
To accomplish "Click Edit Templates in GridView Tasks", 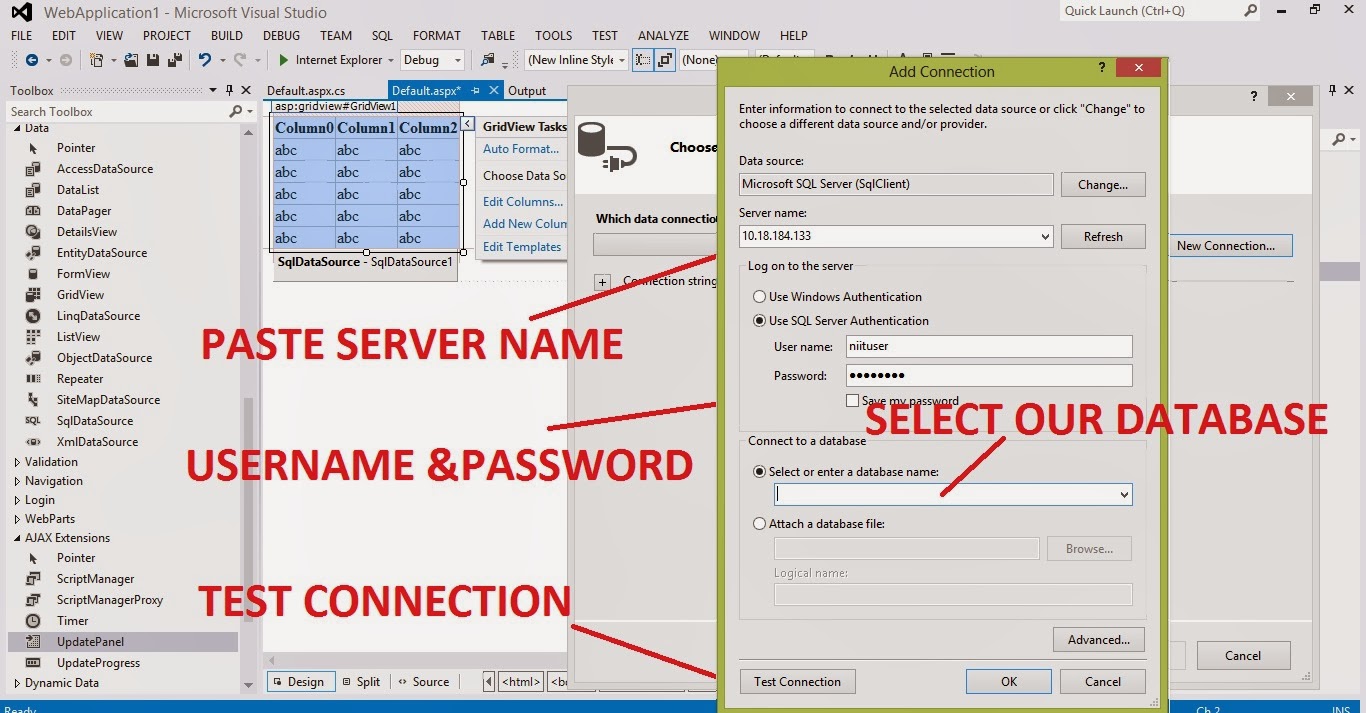I will tap(522, 247).
